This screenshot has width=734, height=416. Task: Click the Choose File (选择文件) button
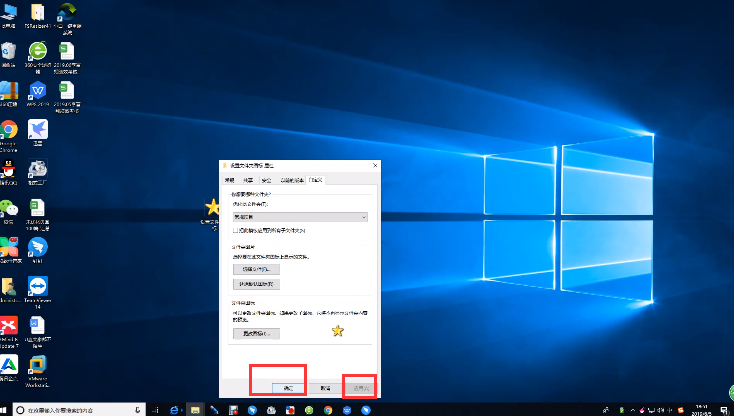[256, 269]
